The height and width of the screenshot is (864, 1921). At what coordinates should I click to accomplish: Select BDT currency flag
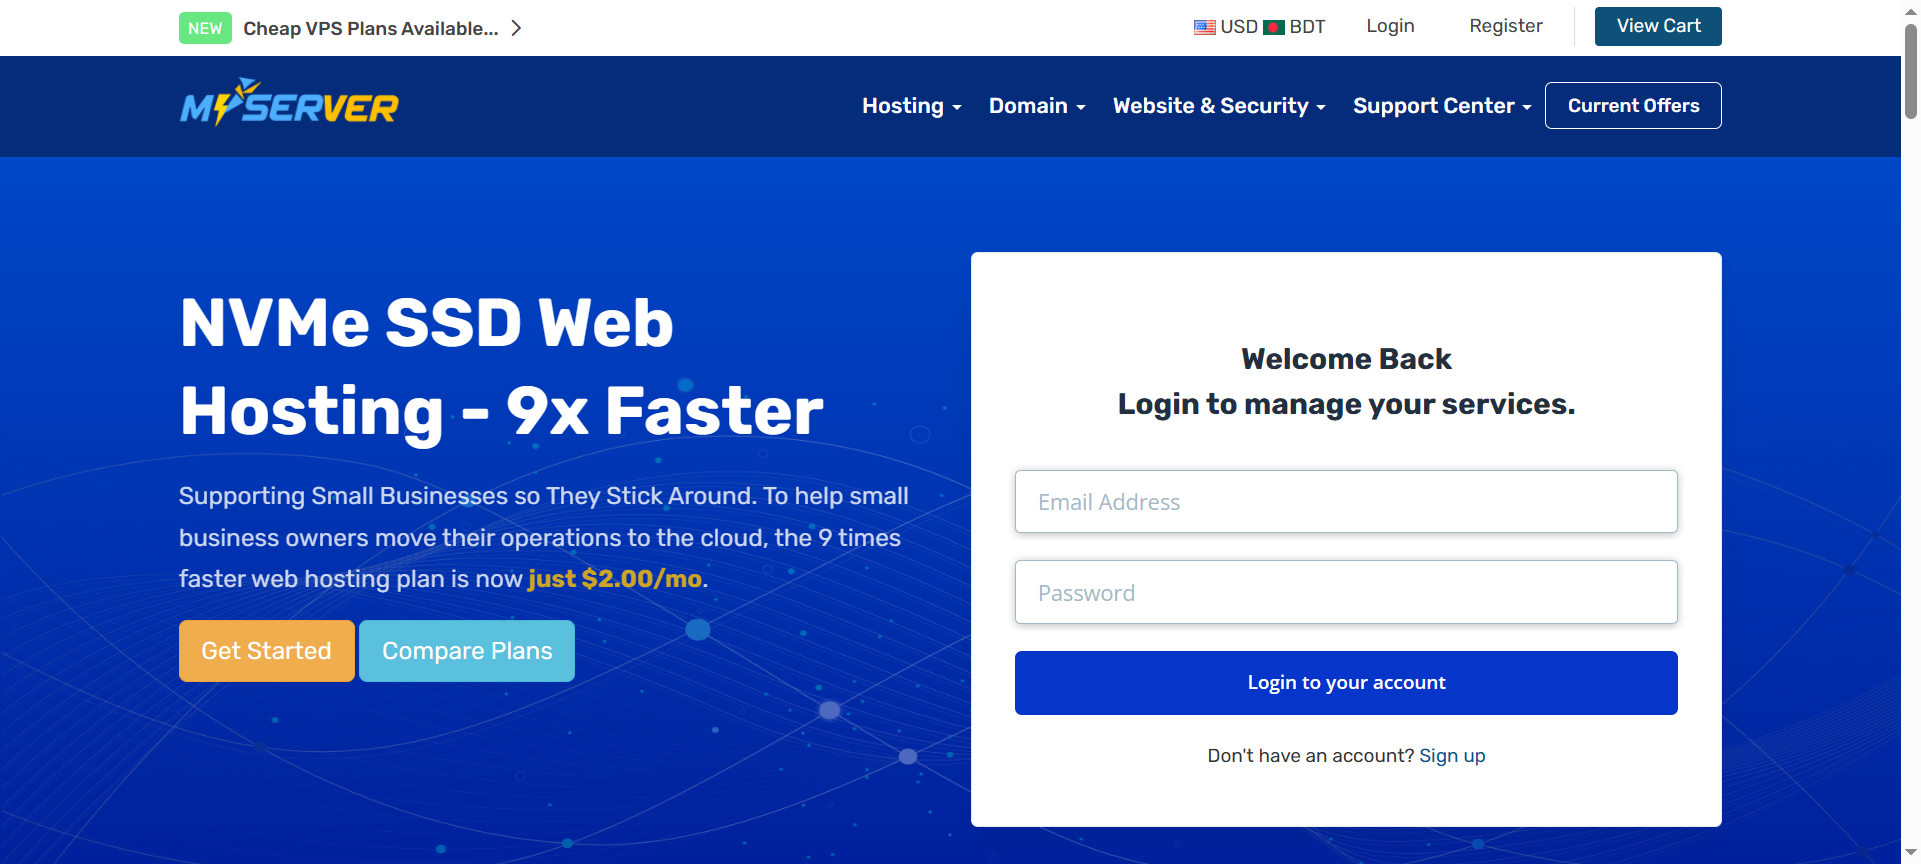coord(1273,27)
